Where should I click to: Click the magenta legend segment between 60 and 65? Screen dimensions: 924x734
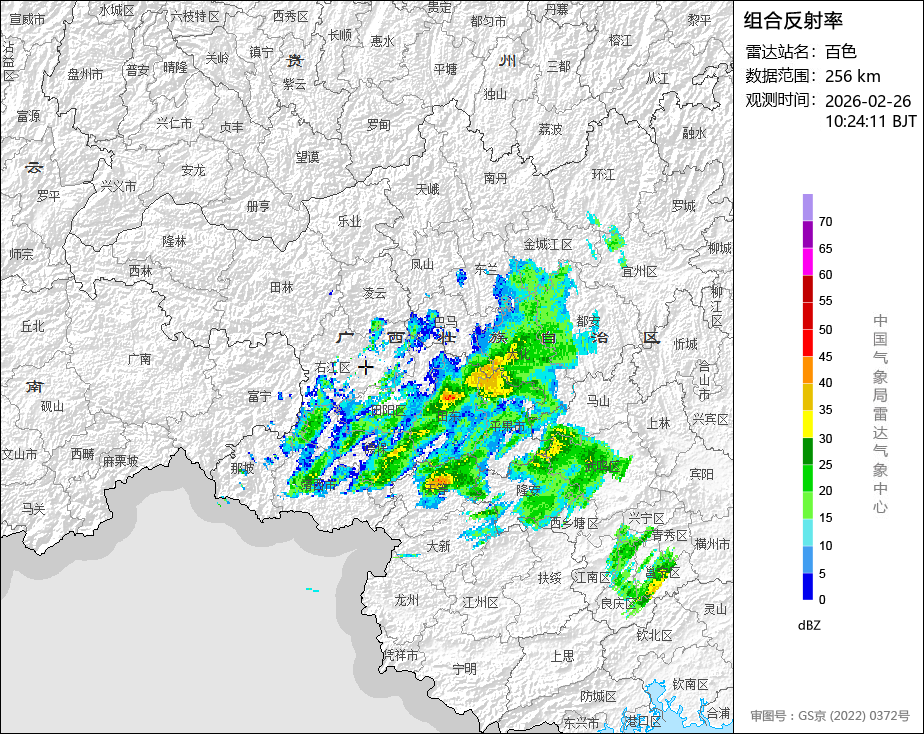click(x=807, y=262)
